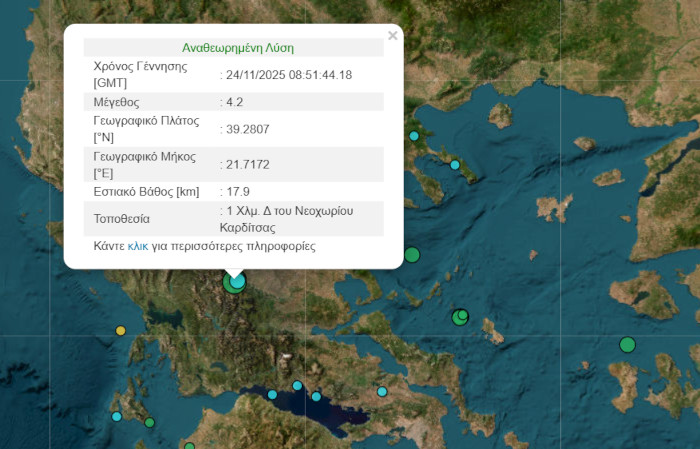This screenshot has height=449, width=700.
Task: Click the teal marker at far bottom-left offshore
Action: pyautogui.click(x=117, y=416)
